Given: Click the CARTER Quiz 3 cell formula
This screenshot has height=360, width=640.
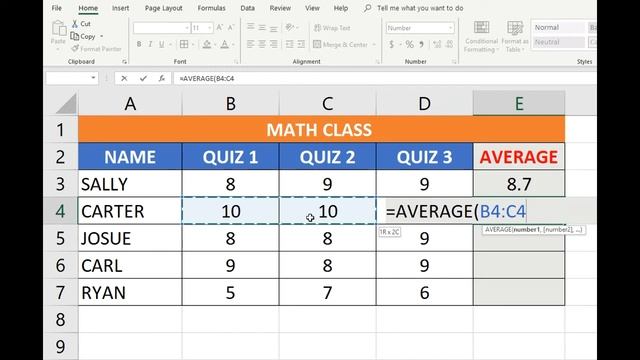Looking at the screenshot, I should point(456,211).
